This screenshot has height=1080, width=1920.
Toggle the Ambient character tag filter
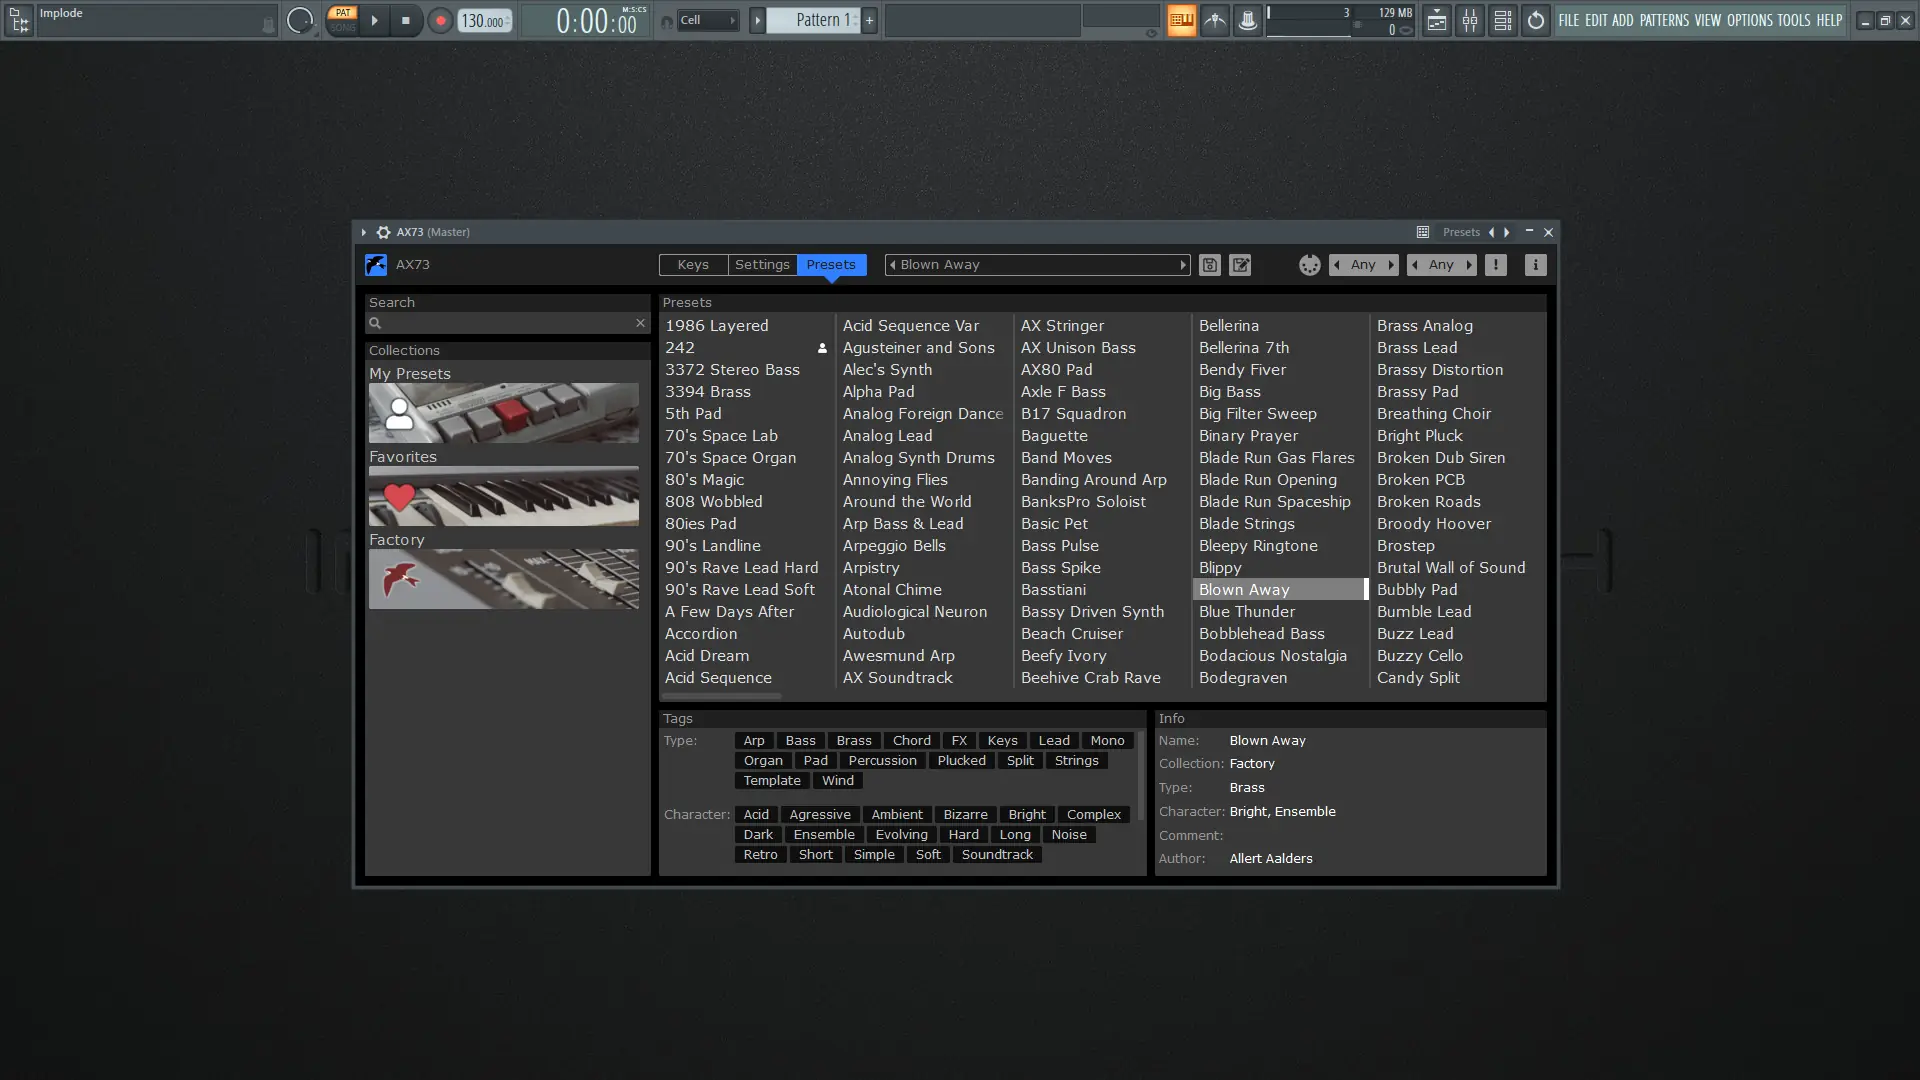point(896,815)
